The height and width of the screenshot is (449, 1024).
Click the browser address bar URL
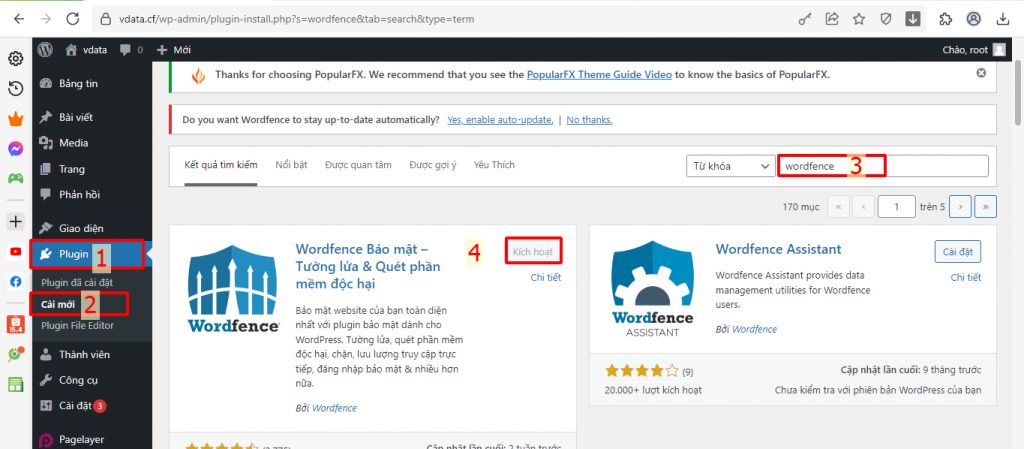296,19
